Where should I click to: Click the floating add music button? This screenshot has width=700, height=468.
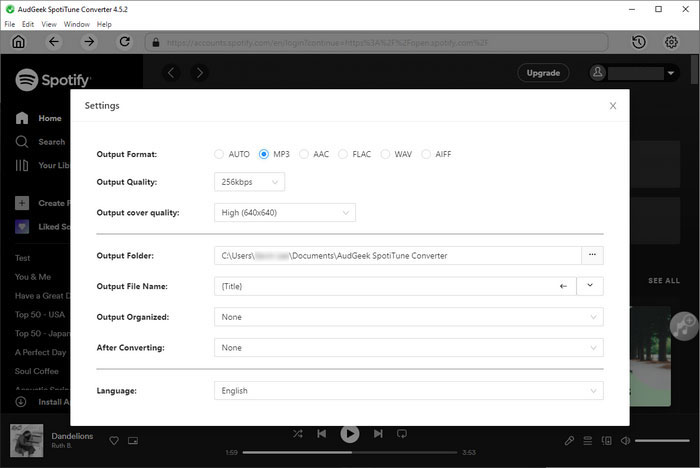pyautogui.click(x=684, y=326)
